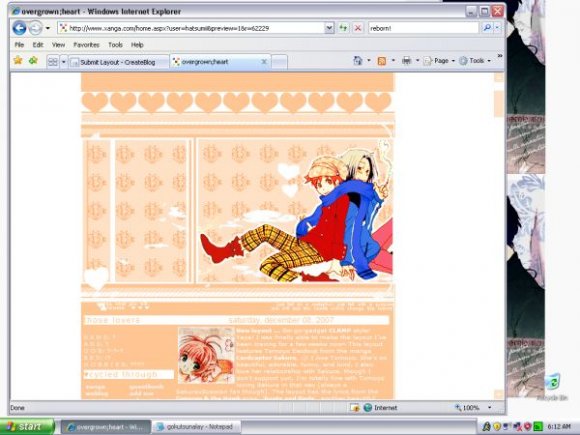Click the green system tray icon

point(537,427)
